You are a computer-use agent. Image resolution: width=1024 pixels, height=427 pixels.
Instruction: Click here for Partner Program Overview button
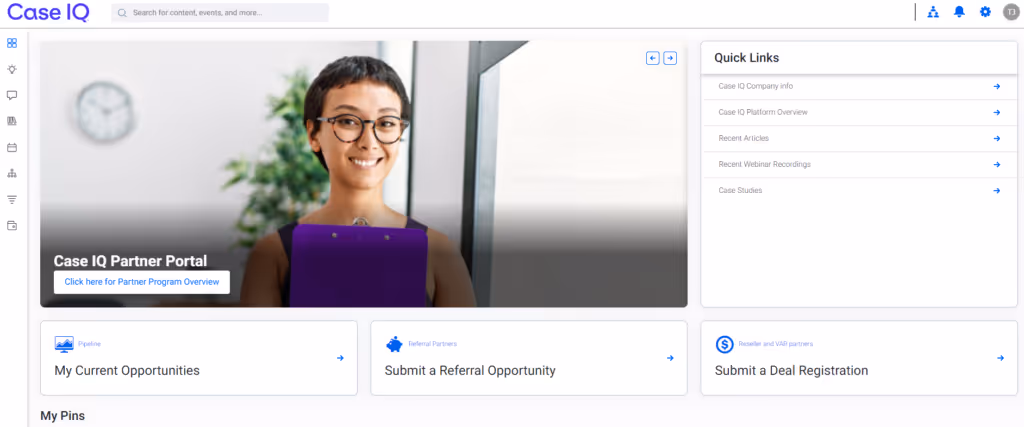click(x=142, y=282)
